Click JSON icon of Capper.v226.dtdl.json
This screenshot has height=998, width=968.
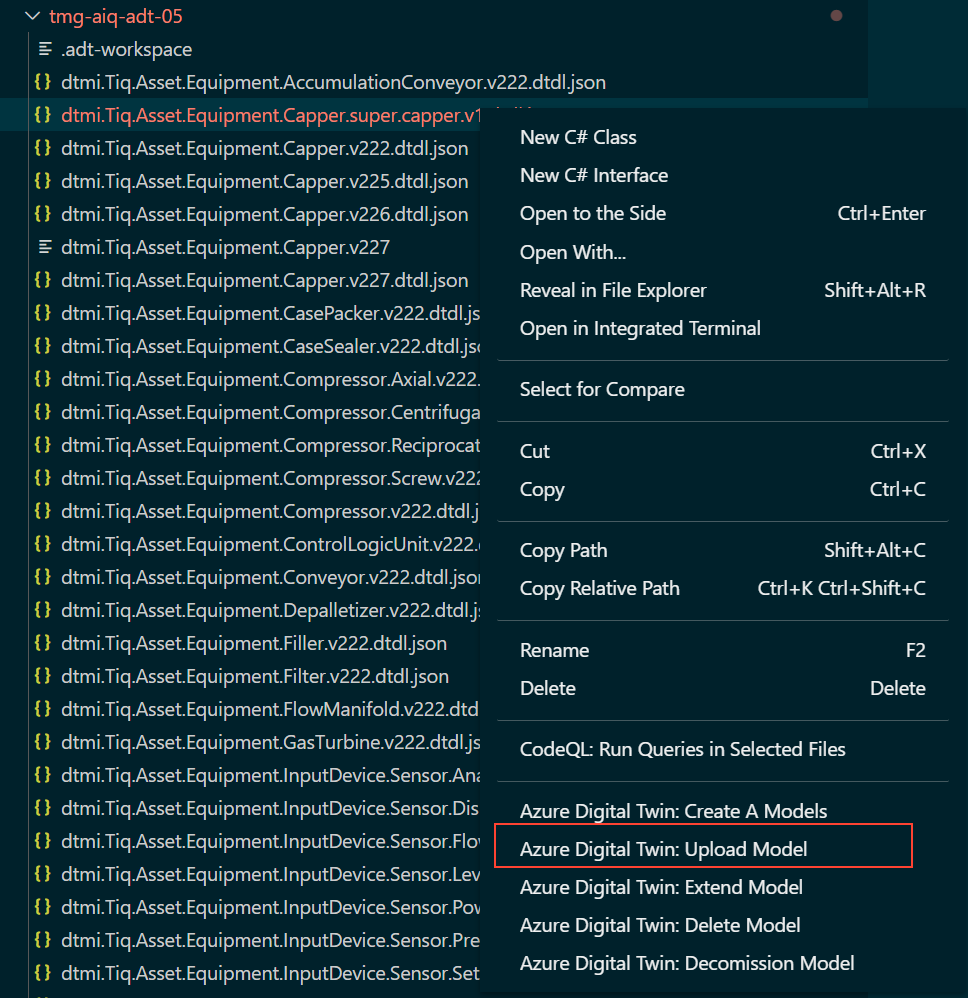click(43, 214)
